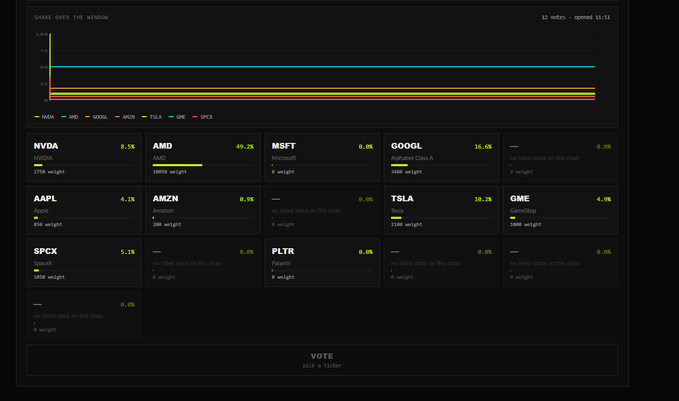Choose the SPCX SpaceX card
Image resolution: width=679 pixels, height=401 pixels.
tap(84, 262)
